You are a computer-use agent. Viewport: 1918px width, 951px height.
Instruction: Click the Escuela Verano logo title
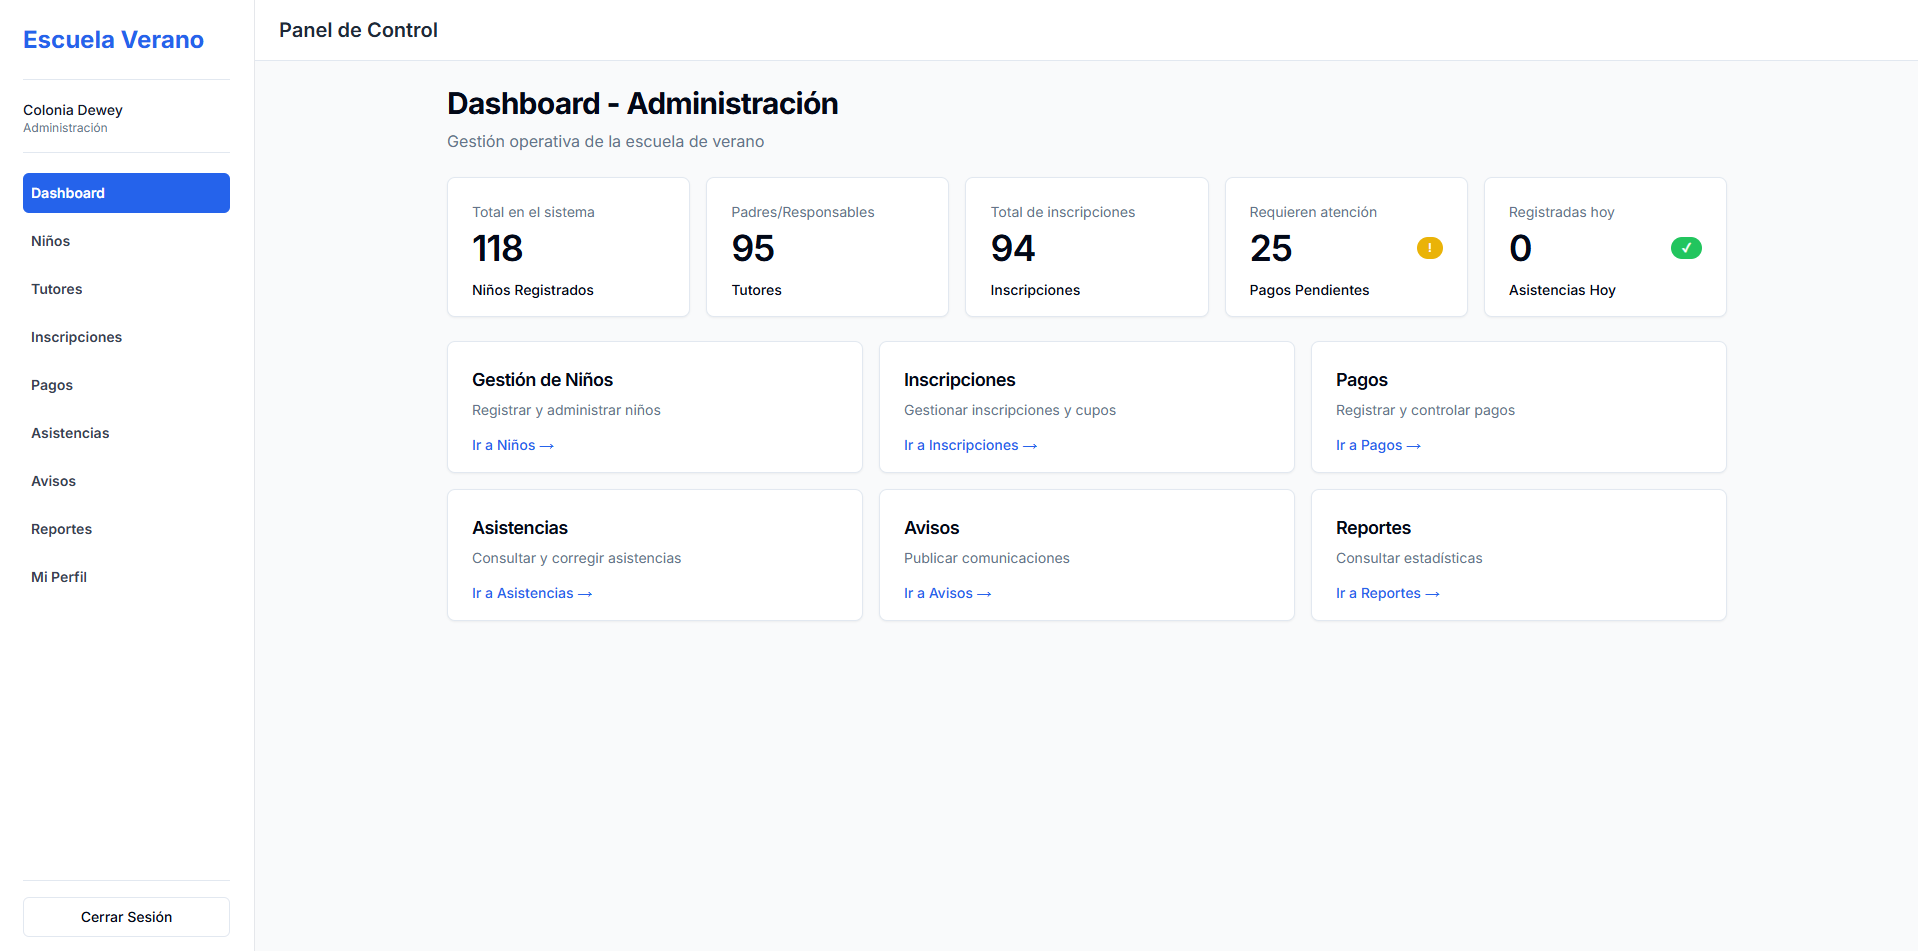(113, 40)
